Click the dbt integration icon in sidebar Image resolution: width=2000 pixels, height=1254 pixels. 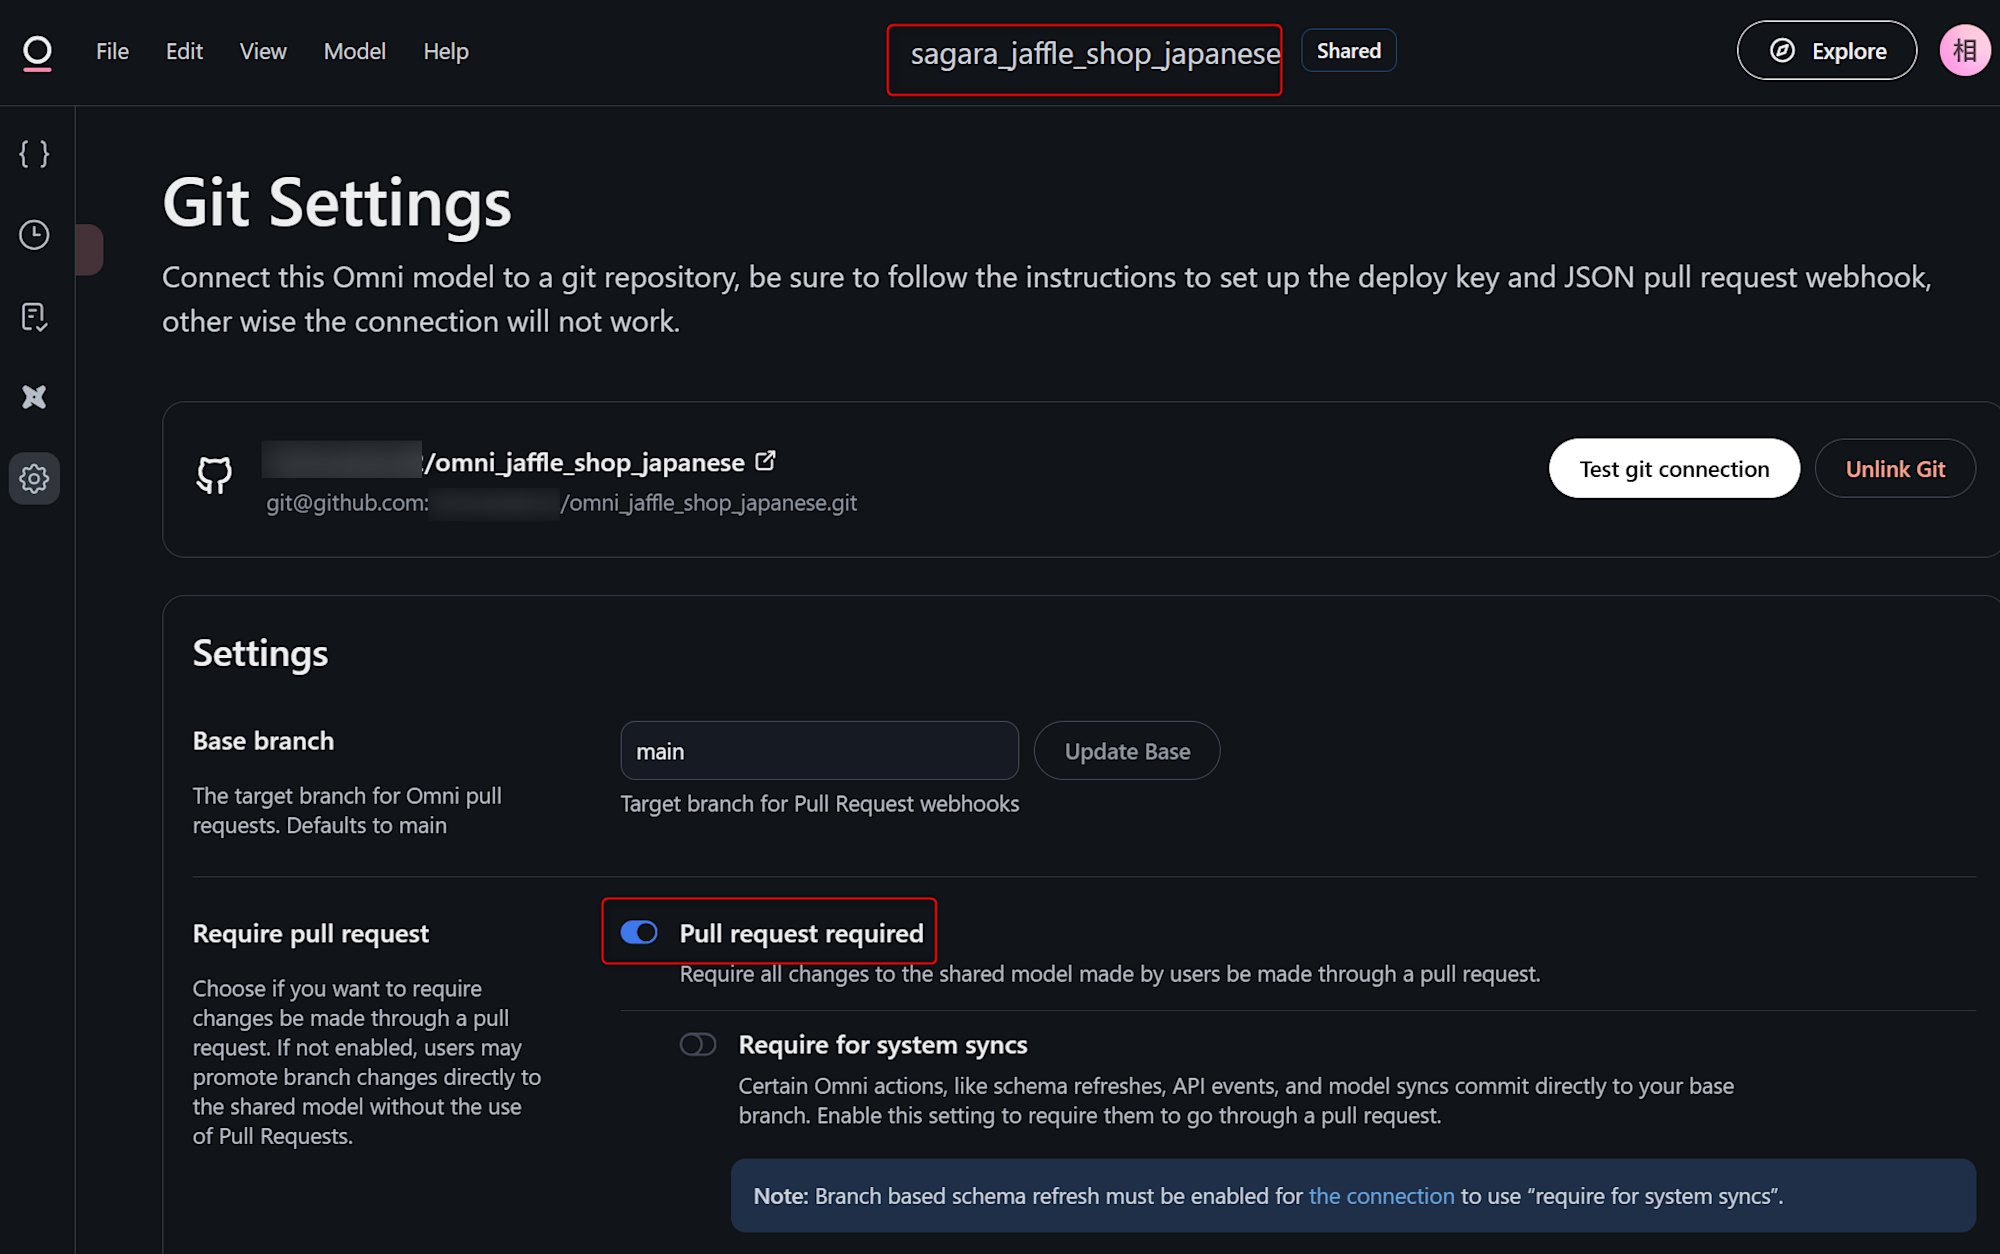point(34,397)
